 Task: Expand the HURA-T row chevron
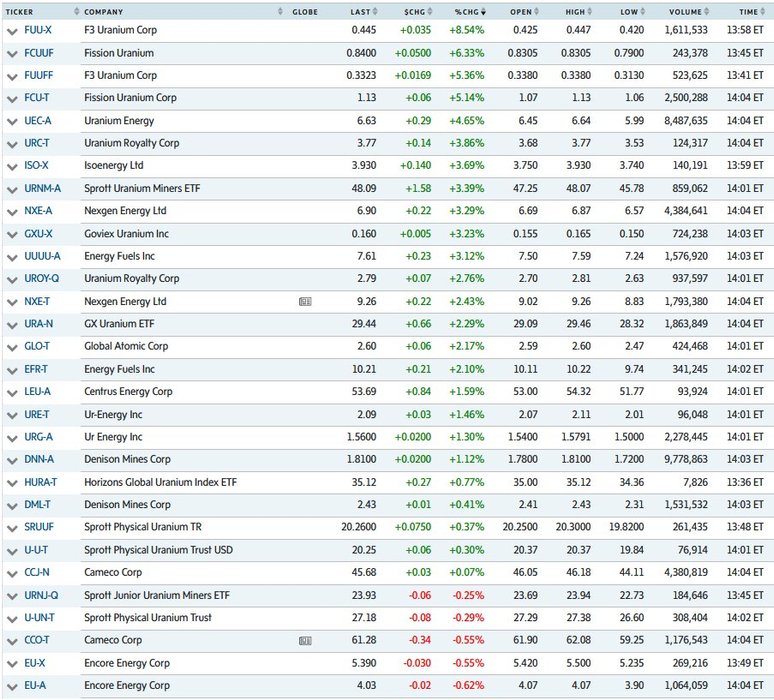coord(12,483)
